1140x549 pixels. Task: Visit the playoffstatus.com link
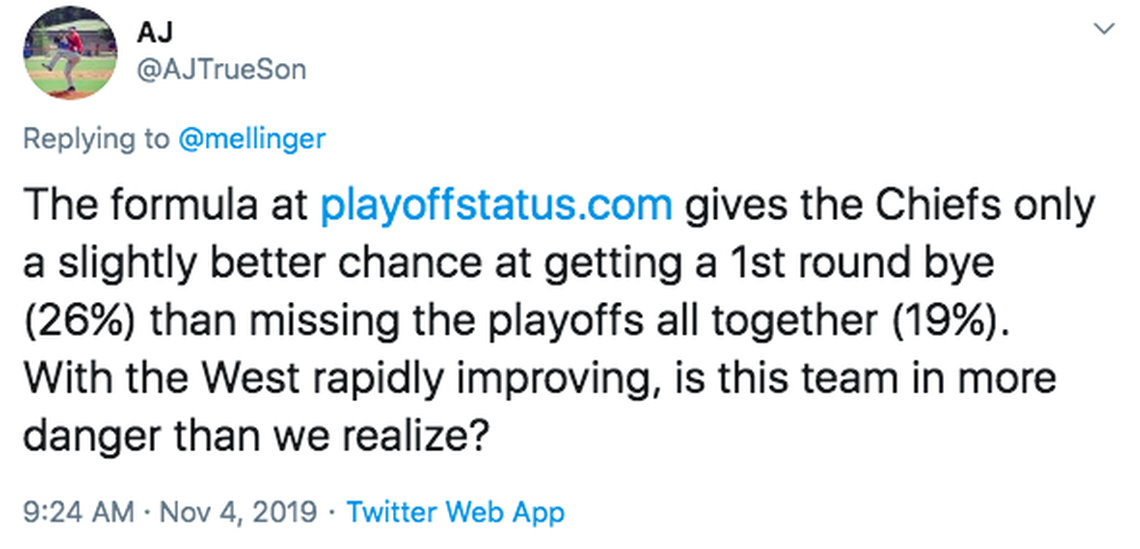point(496,206)
